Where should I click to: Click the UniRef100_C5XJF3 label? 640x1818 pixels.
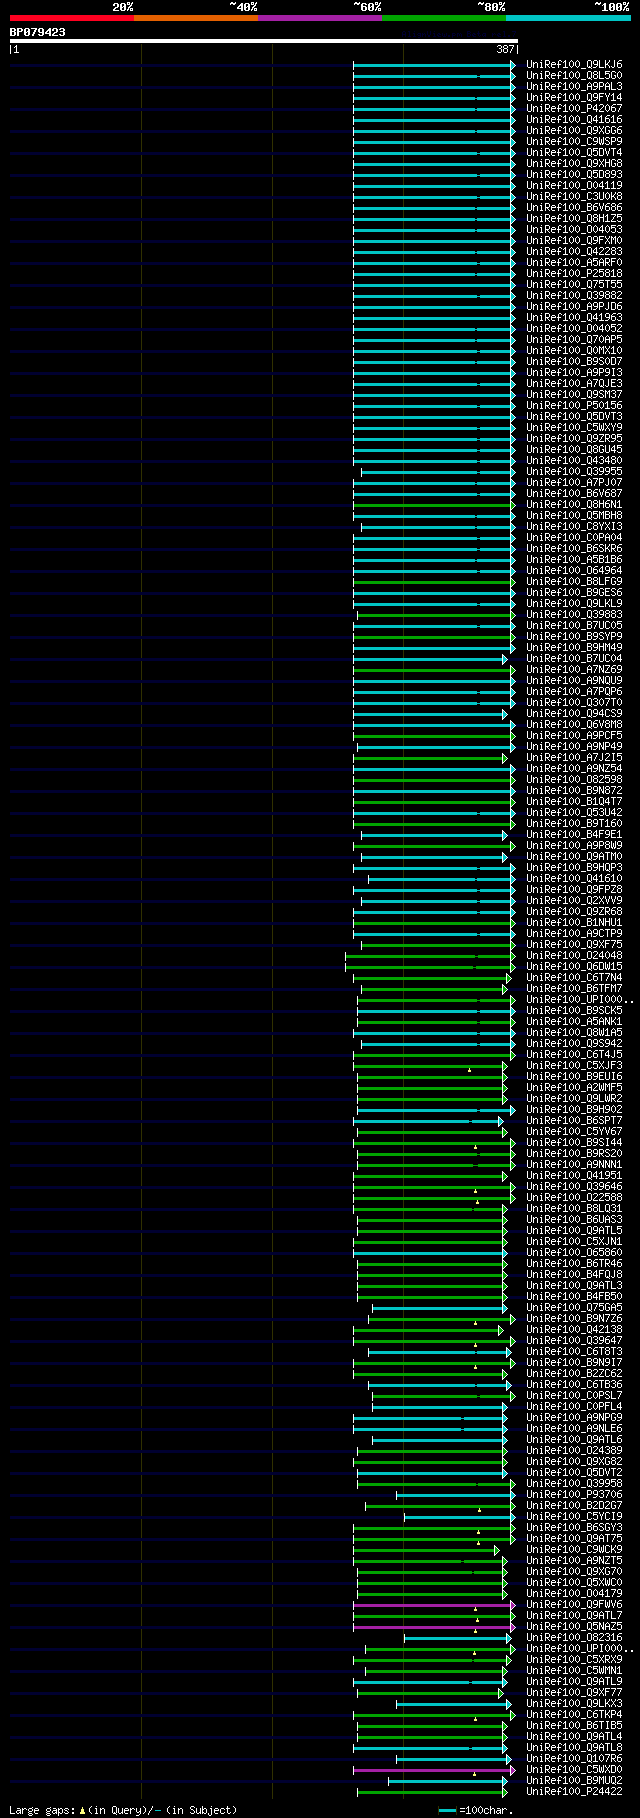[574, 1066]
